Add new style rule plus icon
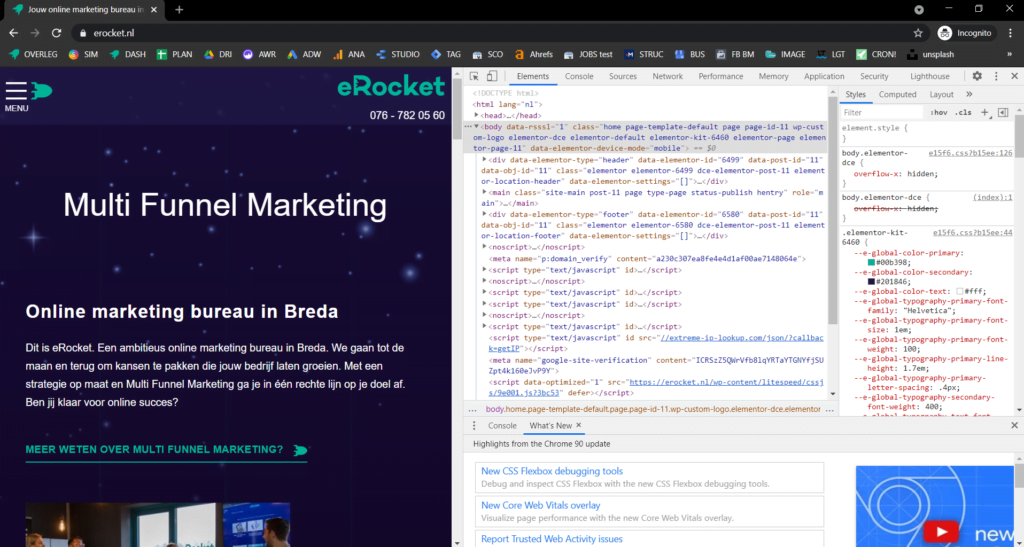The image size is (1024, 547). click(985, 112)
